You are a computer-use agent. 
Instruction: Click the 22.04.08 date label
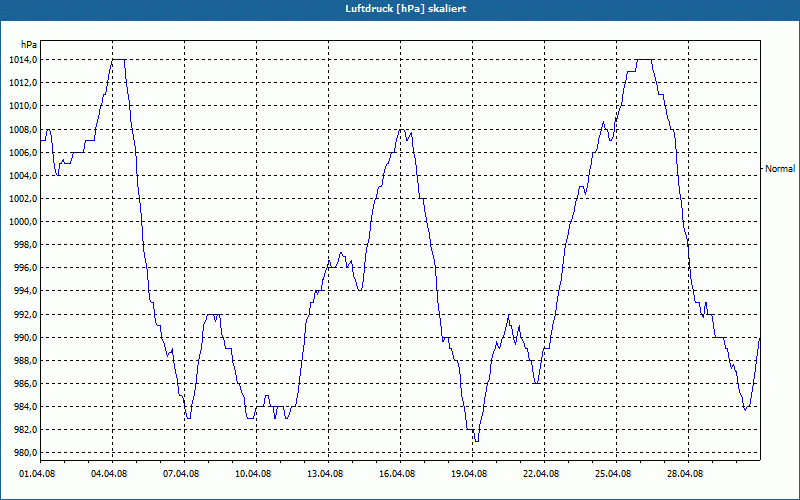[x=541, y=474]
